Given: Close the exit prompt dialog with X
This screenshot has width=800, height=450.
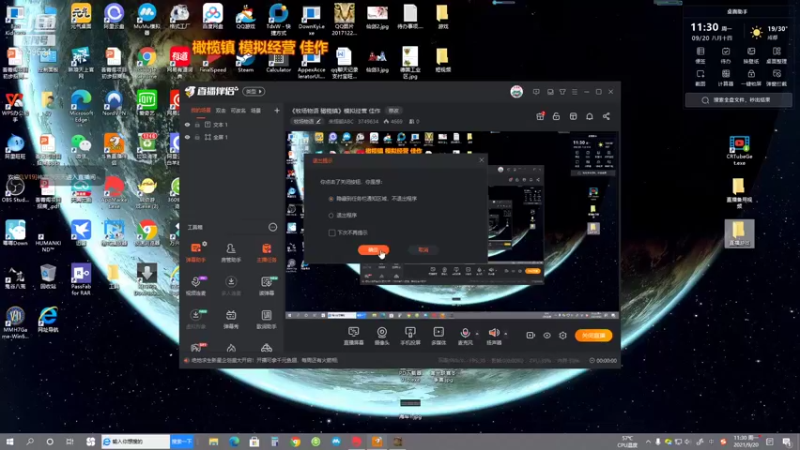Looking at the screenshot, I should [x=481, y=160].
